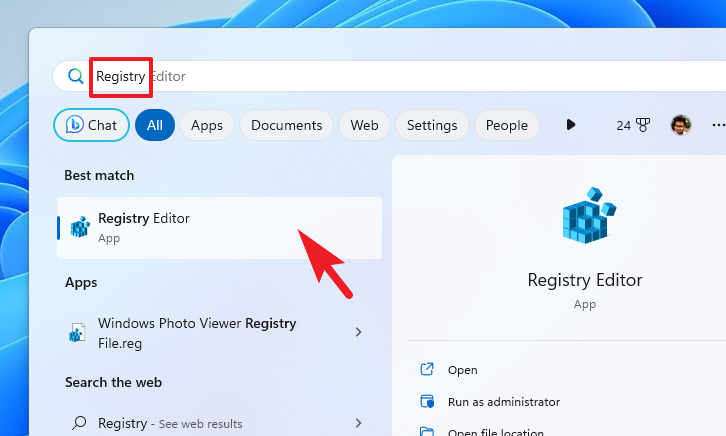Viewport: 726px width, 436px height.
Task: Switch to the Settings filter
Action: (x=432, y=125)
